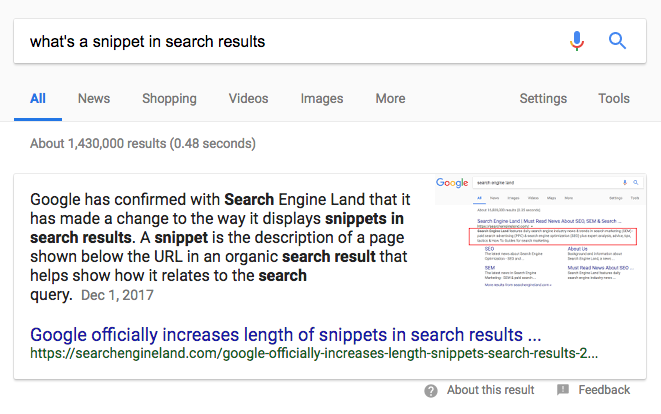The width and height of the screenshot is (661, 414).
Task: Switch to the Videos tab
Action: coord(248,99)
